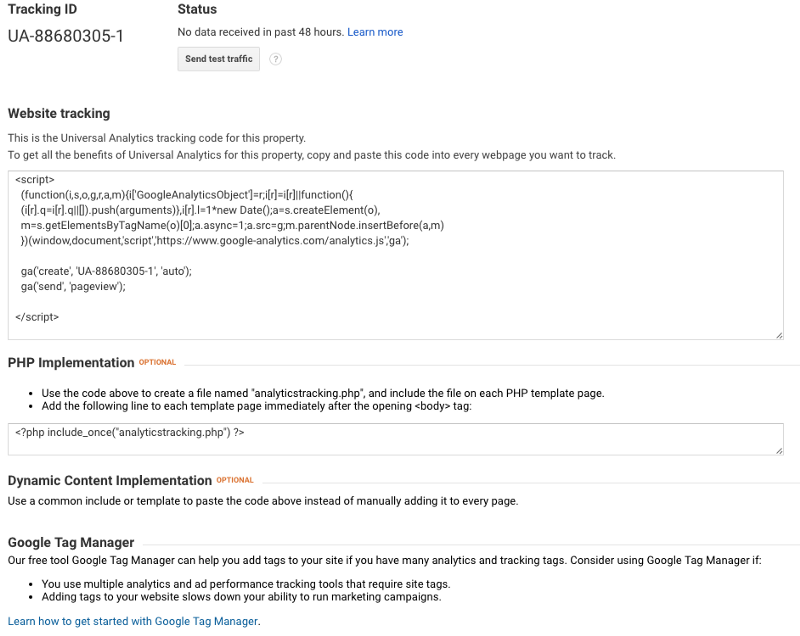Grab the tracking code box resize handle
The image size is (800, 636).
tap(778, 334)
